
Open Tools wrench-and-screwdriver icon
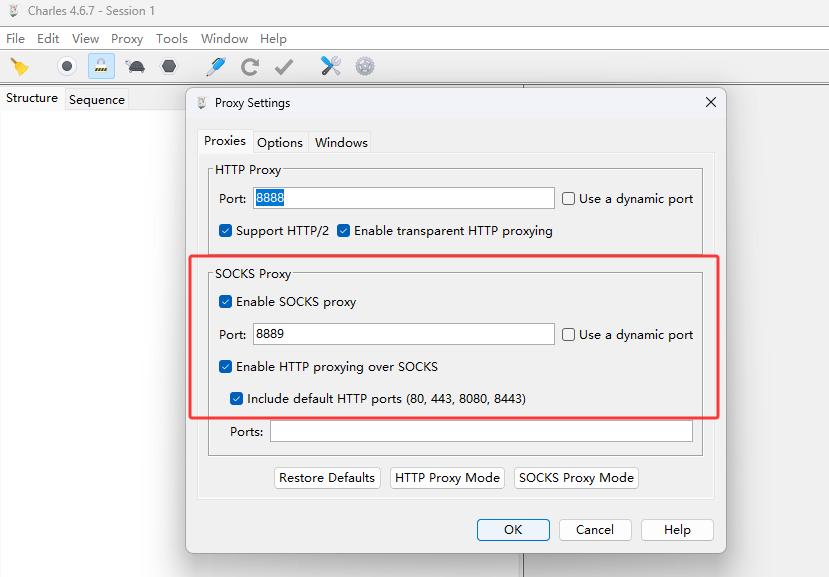click(330, 66)
